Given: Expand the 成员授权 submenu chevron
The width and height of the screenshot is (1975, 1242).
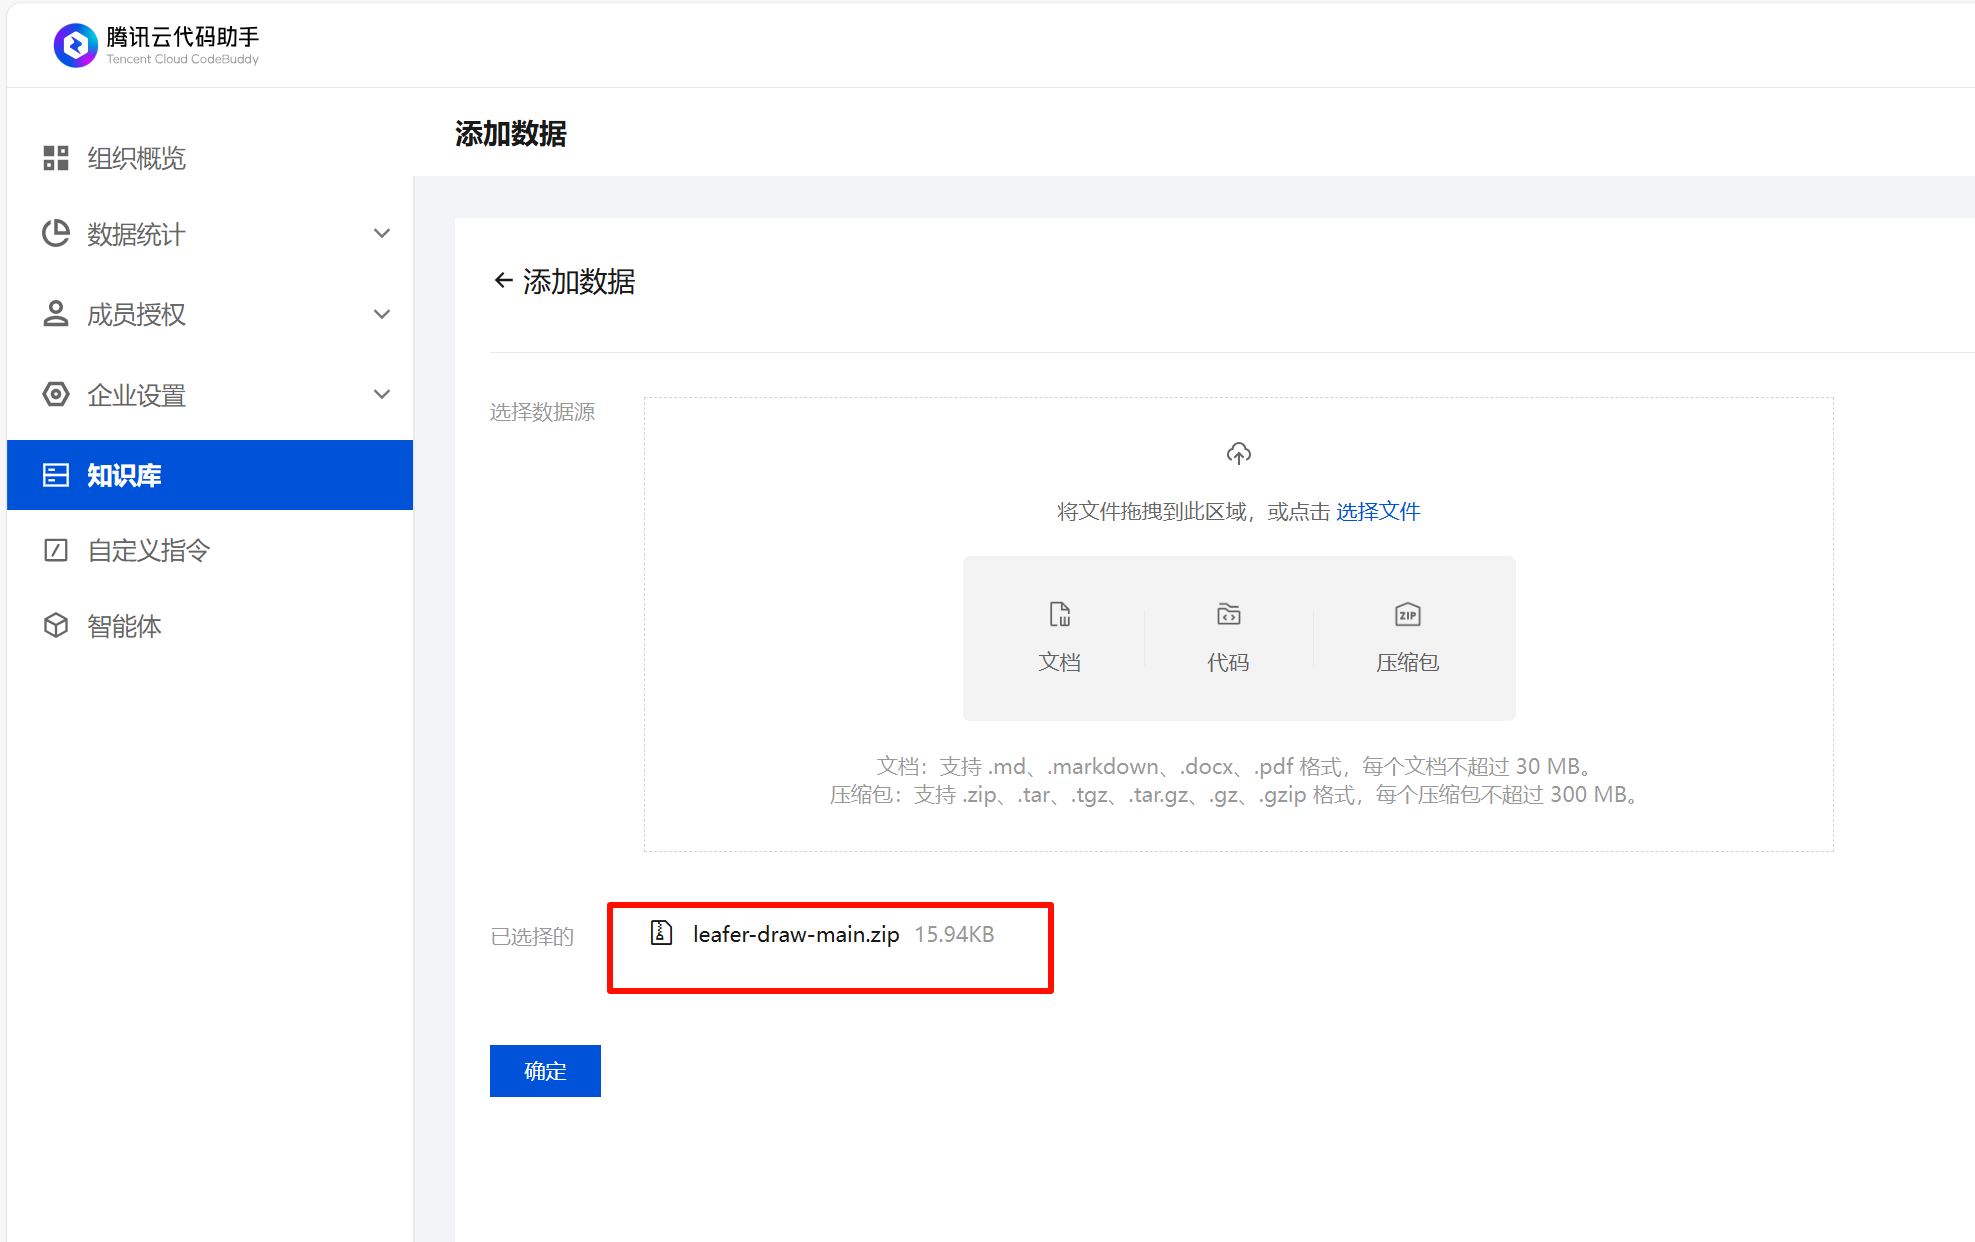Looking at the screenshot, I should (x=381, y=314).
